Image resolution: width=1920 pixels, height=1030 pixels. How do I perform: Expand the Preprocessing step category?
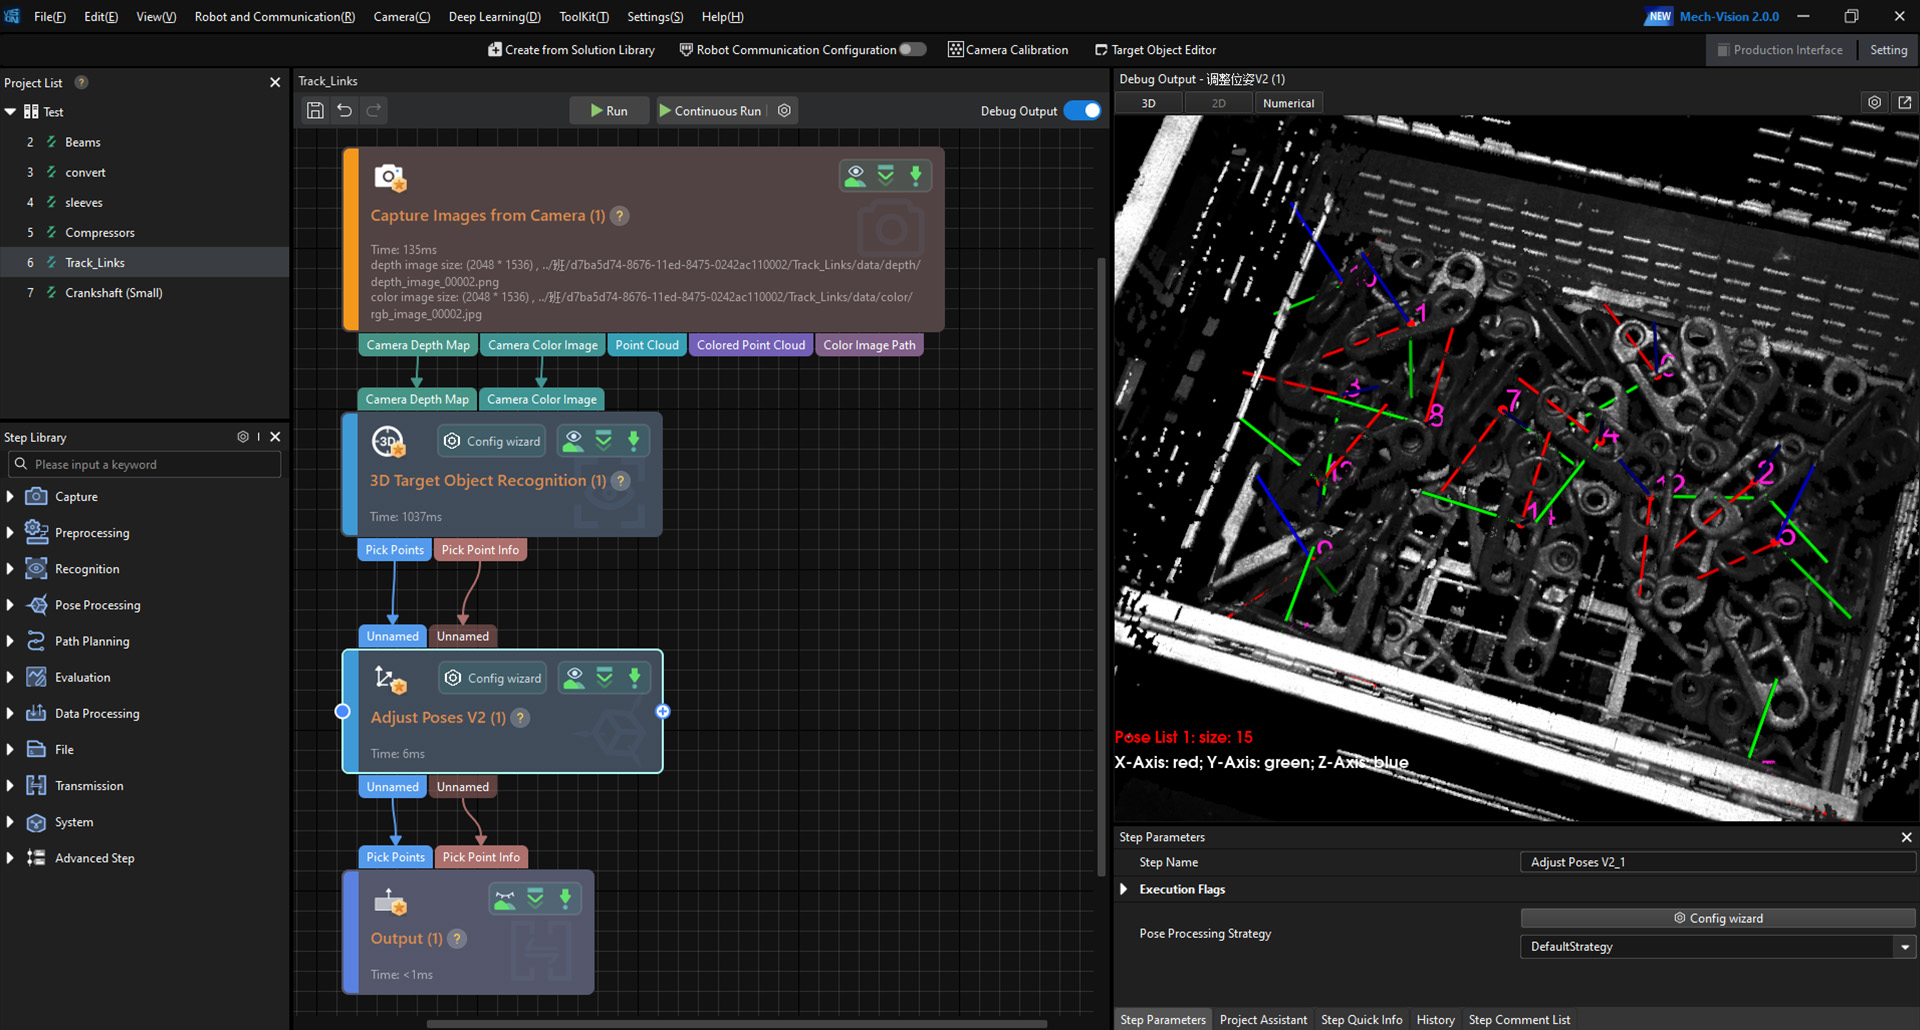(10, 533)
